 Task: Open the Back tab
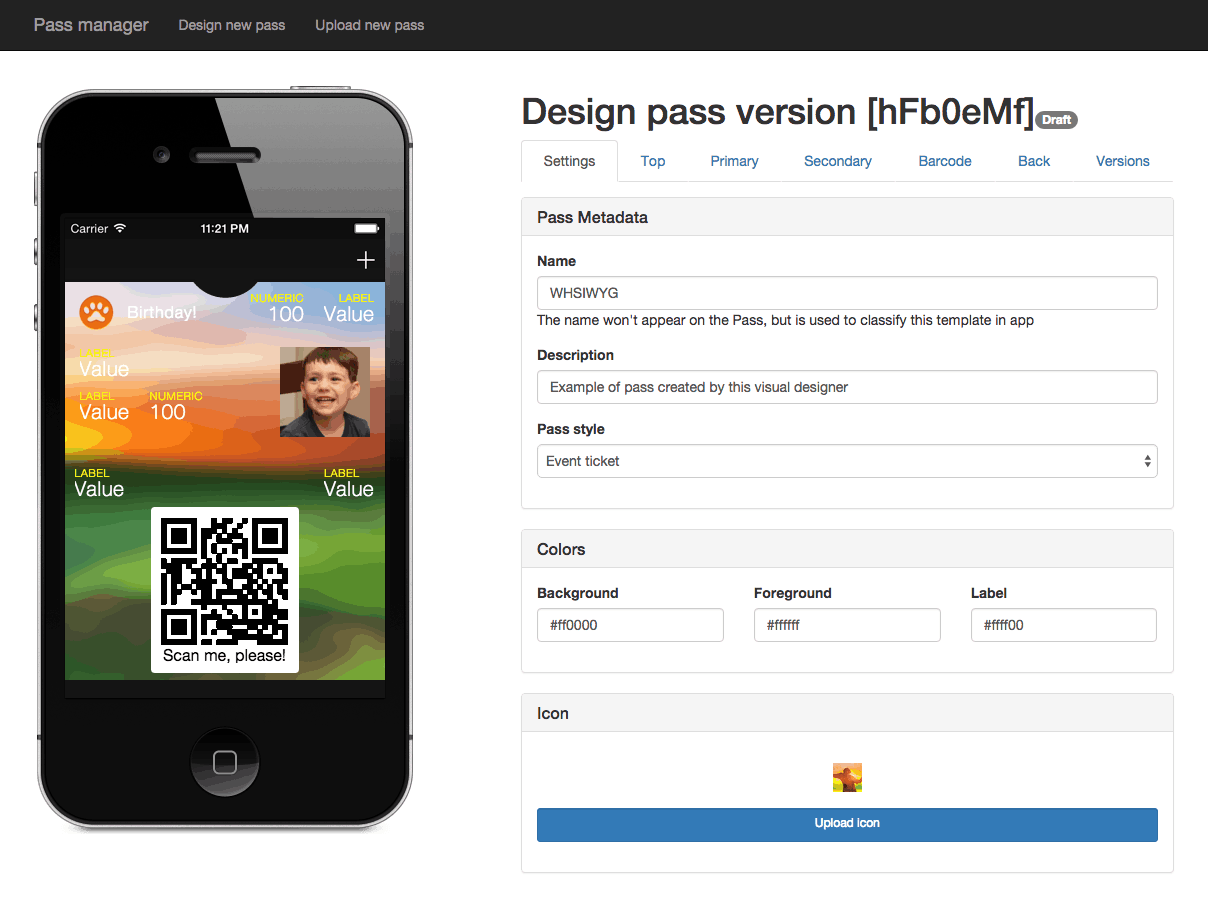[x=1034, y=161]
